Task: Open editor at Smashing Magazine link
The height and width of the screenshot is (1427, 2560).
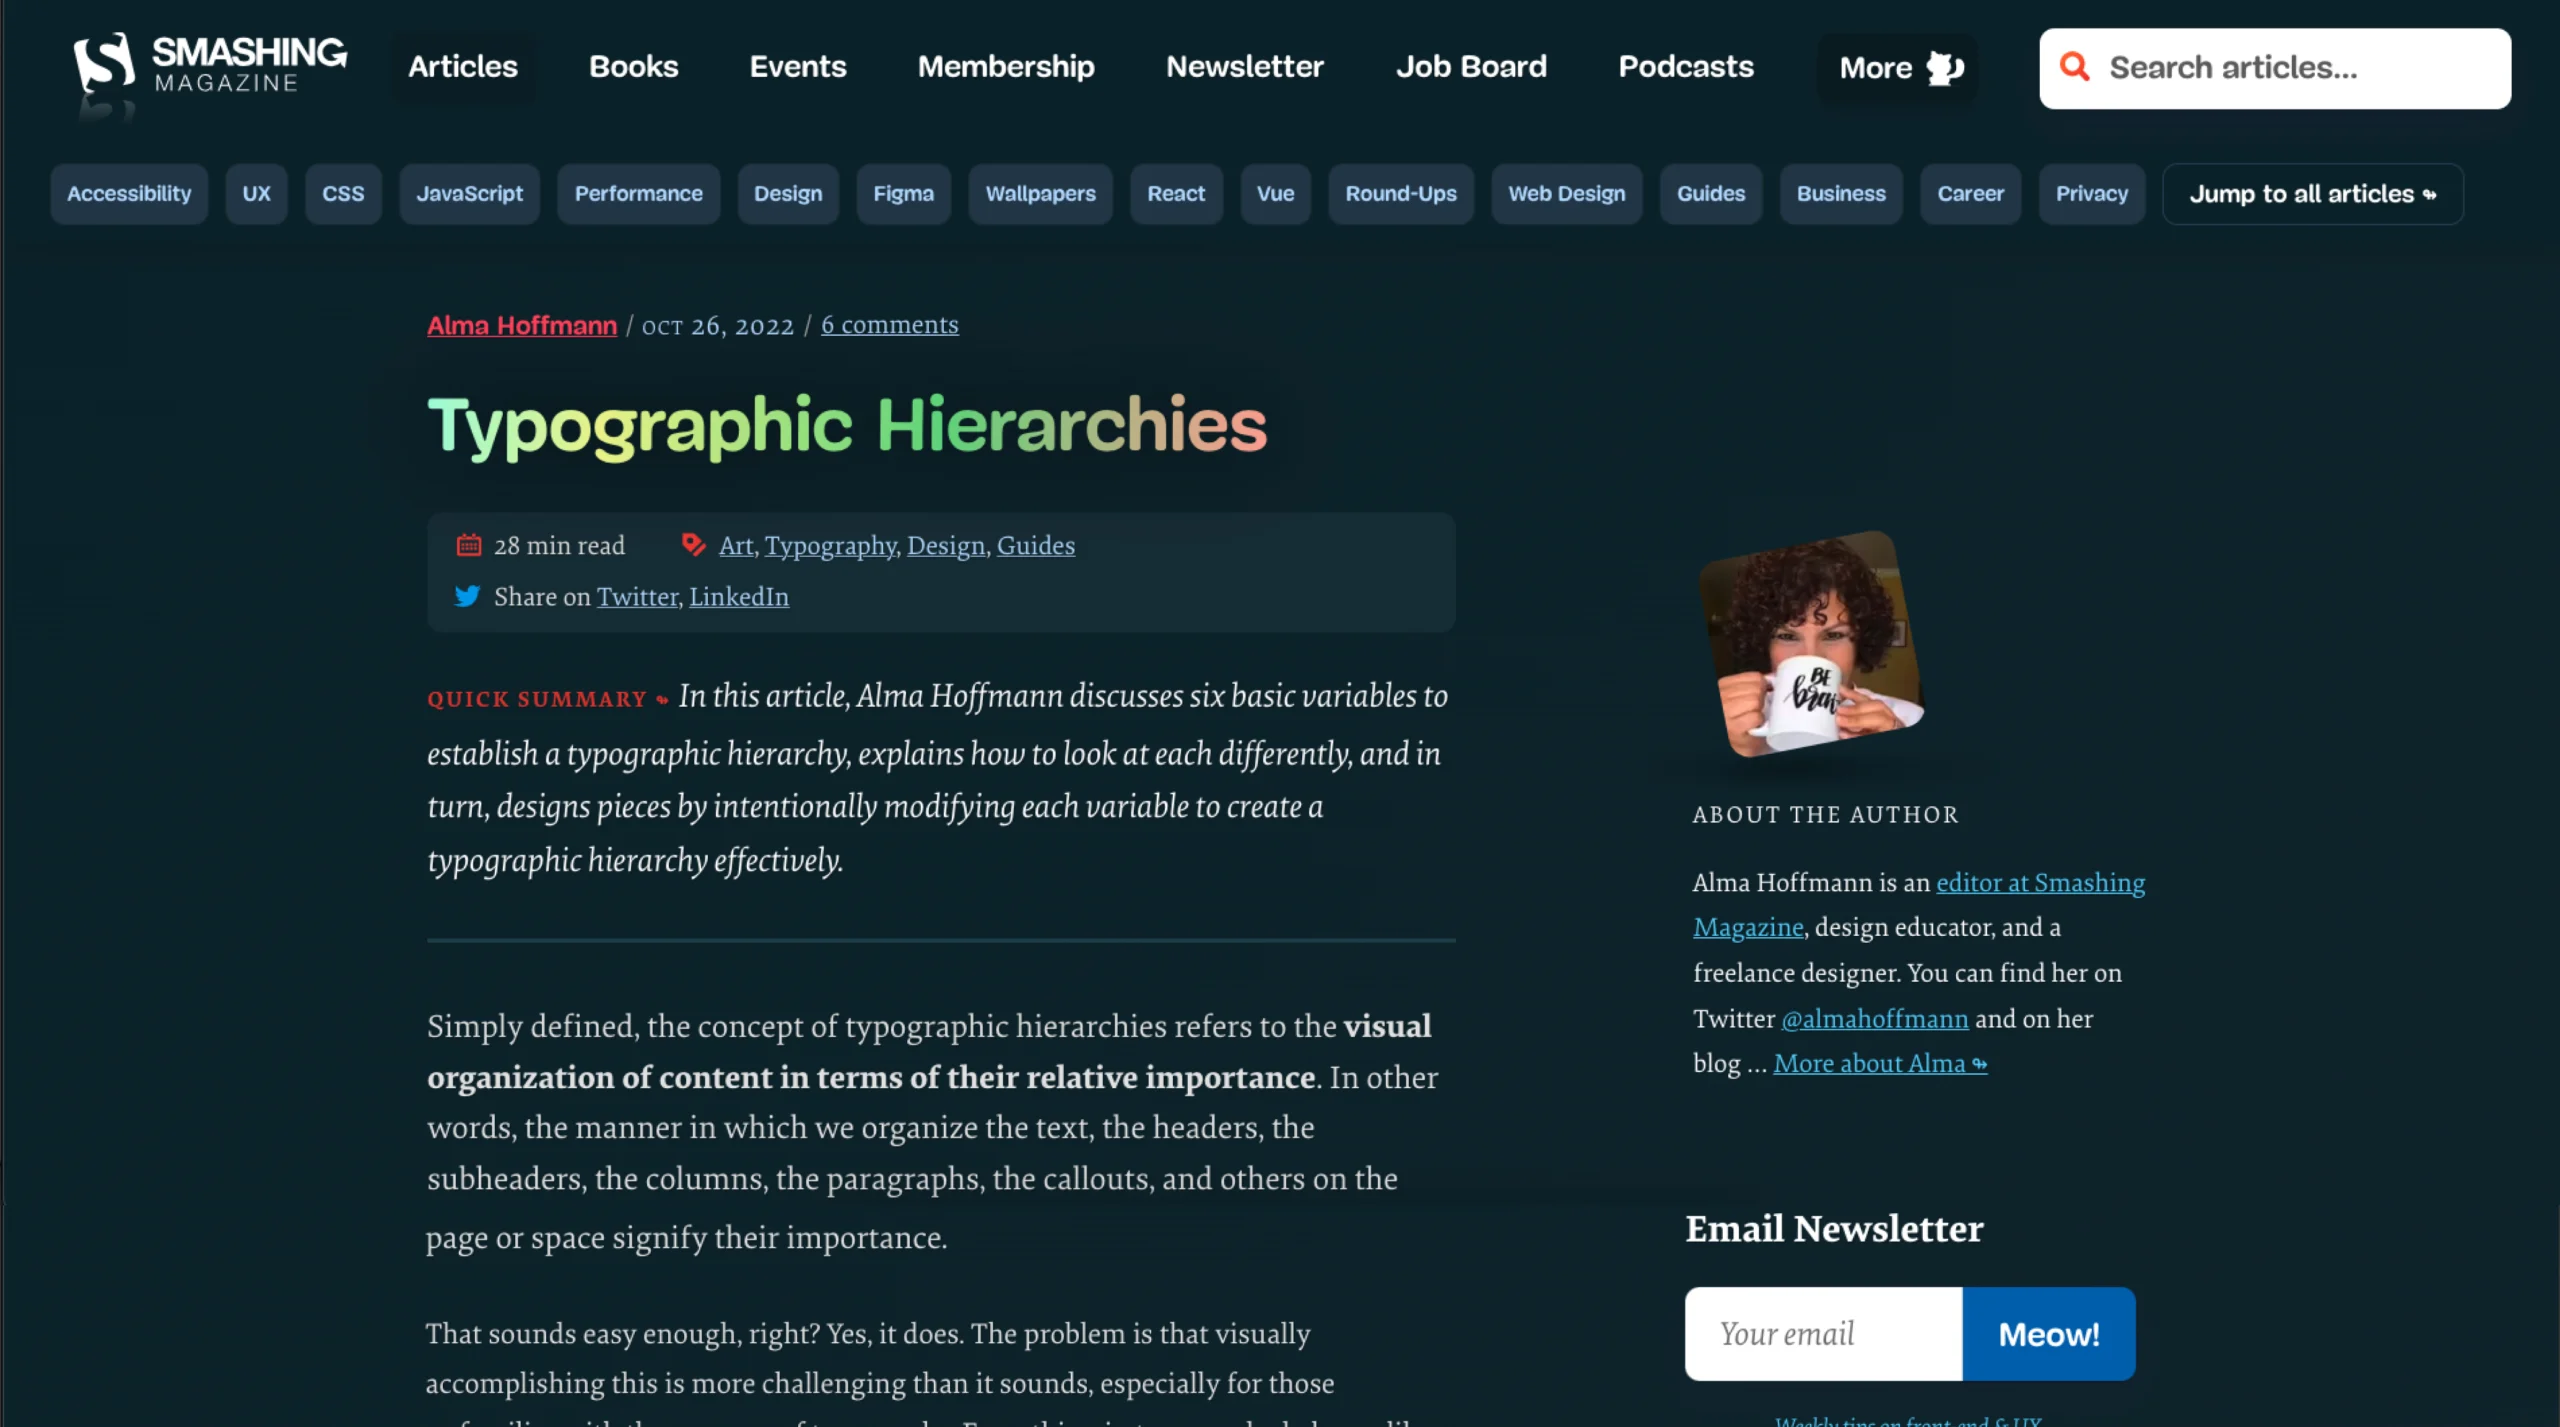Action: click(x=1918, y=904)
